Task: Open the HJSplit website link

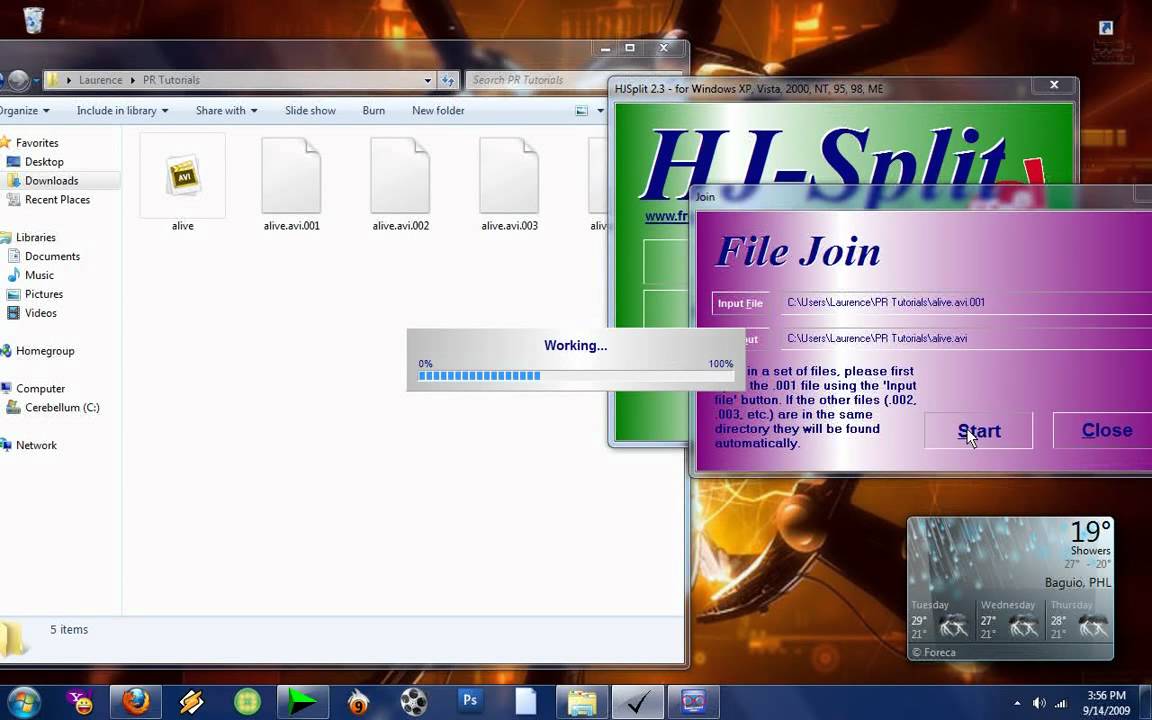Action: click(x=666, y=217)
